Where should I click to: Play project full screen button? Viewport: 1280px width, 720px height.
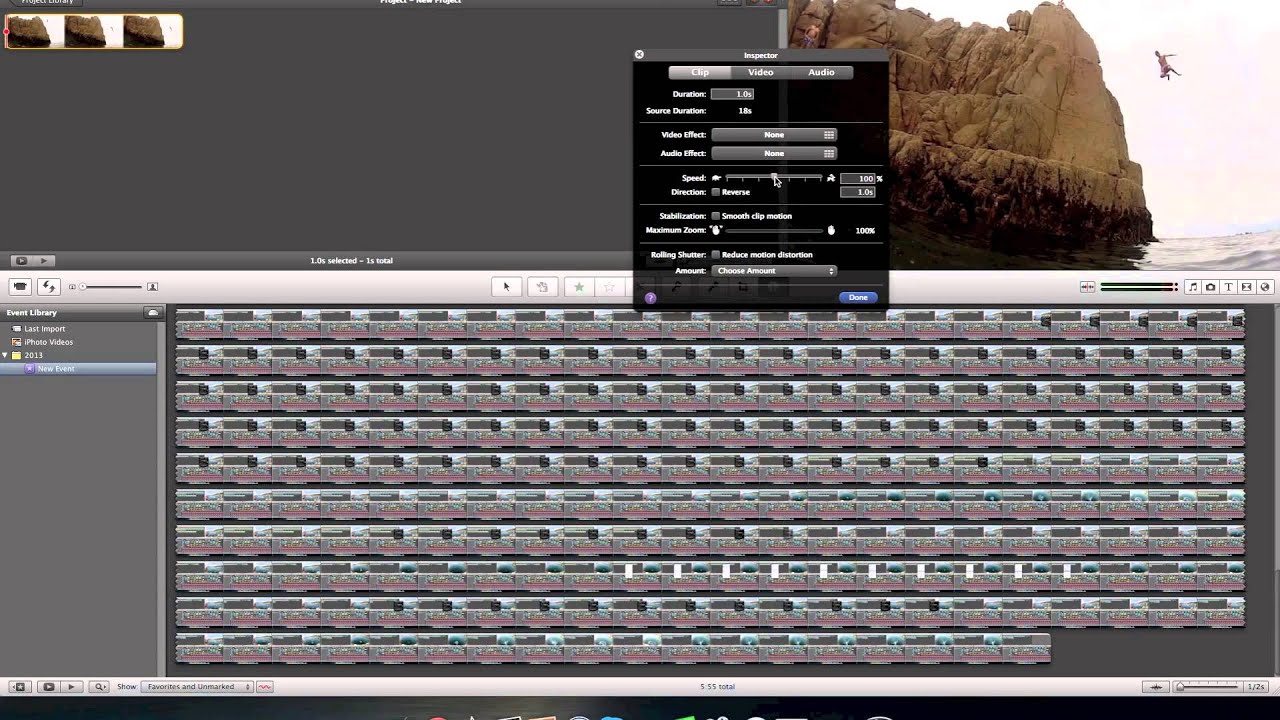[x=20, y=261]
